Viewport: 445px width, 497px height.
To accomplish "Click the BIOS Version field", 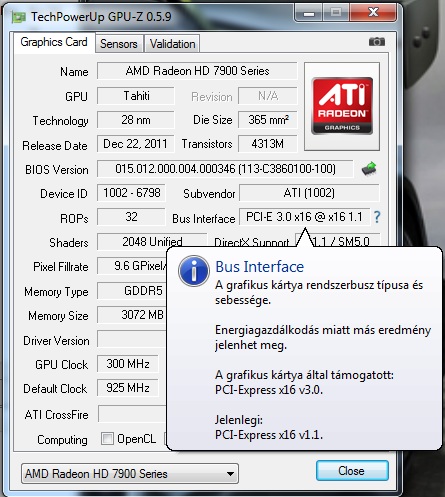I will [x=225, y=169].
